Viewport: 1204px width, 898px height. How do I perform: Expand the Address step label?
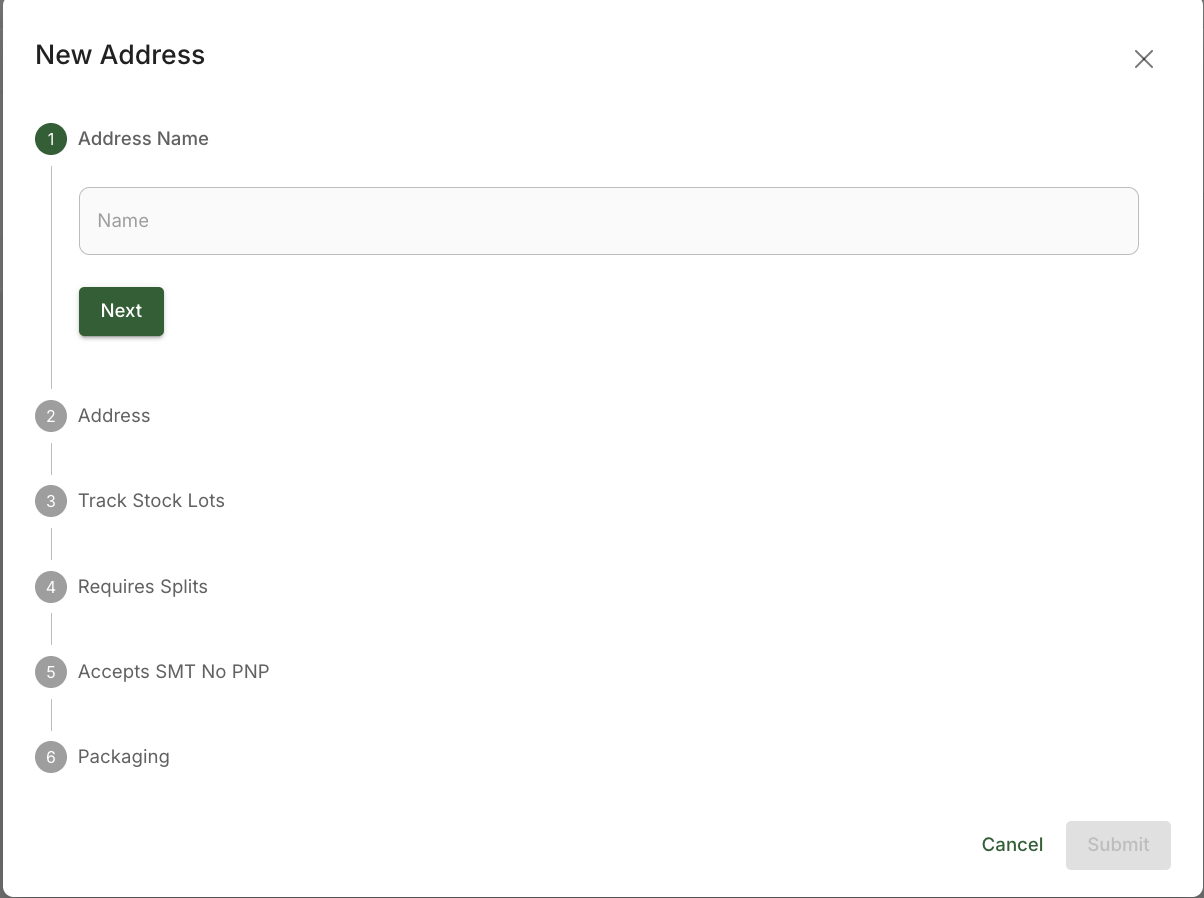[114, 416]
